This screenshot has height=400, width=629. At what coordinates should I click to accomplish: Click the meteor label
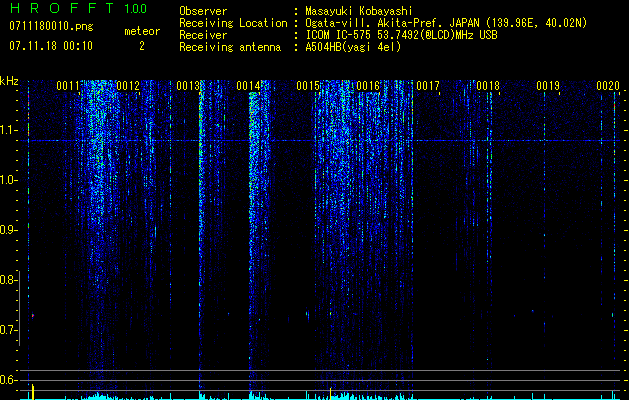(142, 31)
